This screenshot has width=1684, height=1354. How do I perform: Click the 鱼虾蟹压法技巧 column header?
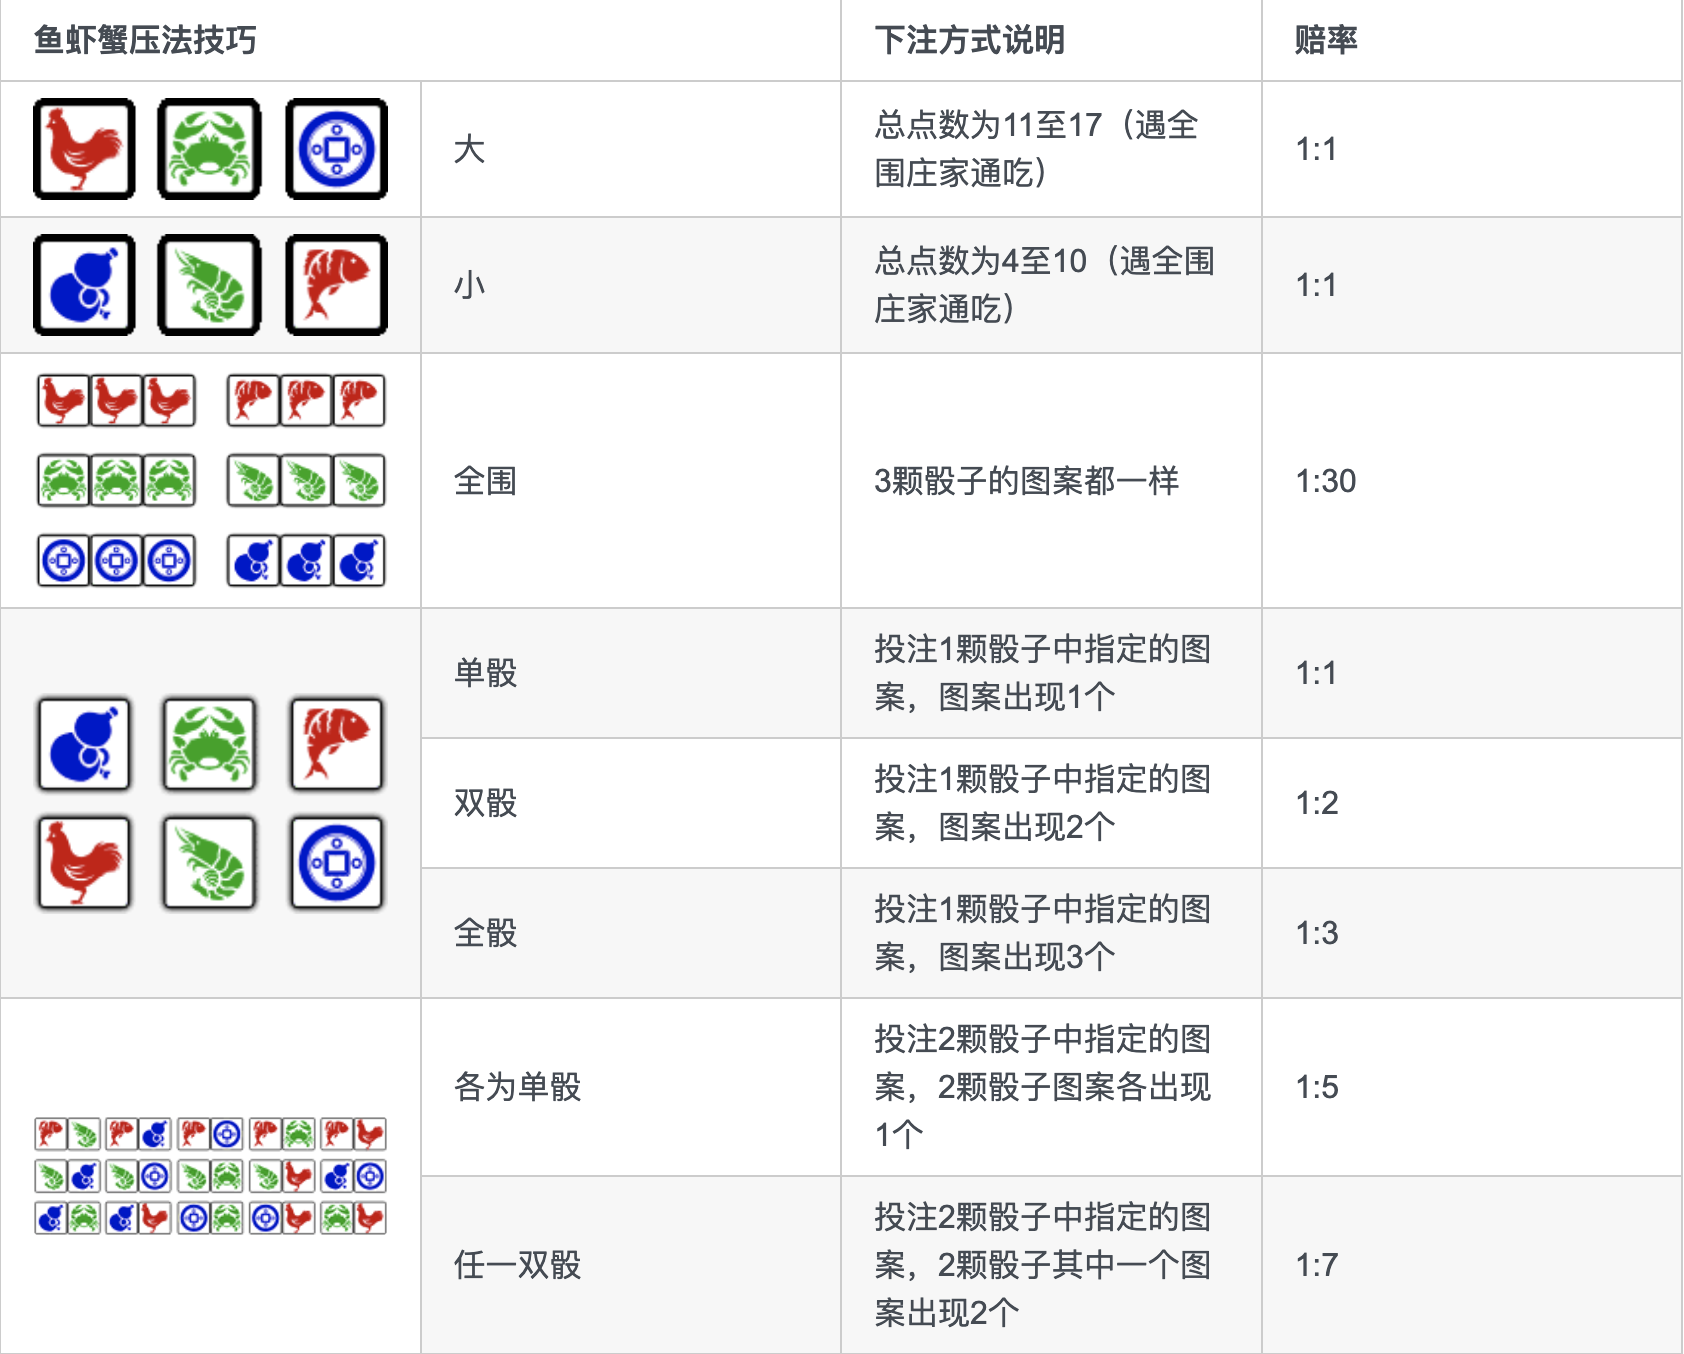click(145, 40)
